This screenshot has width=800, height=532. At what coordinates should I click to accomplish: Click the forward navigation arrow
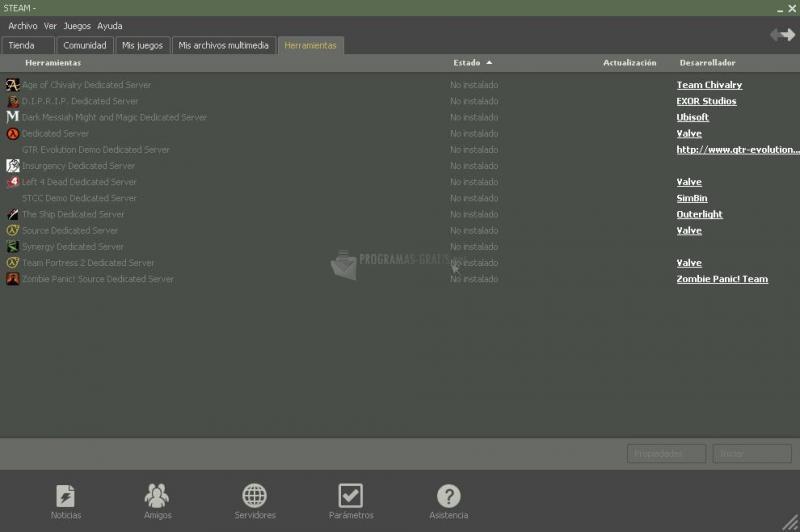pos(789,35)
